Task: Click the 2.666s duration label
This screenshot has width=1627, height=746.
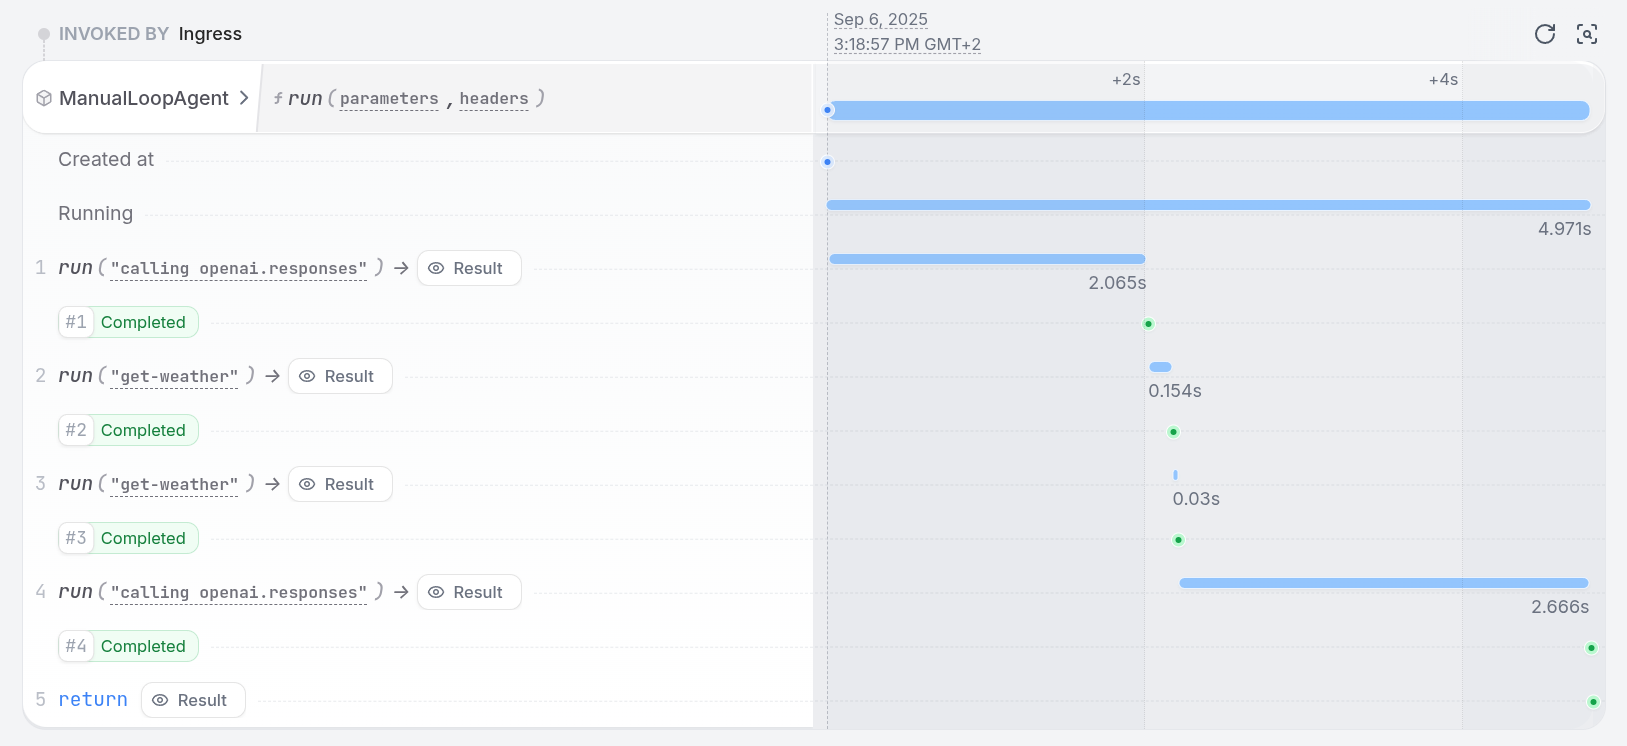Action: (1560, 607)
